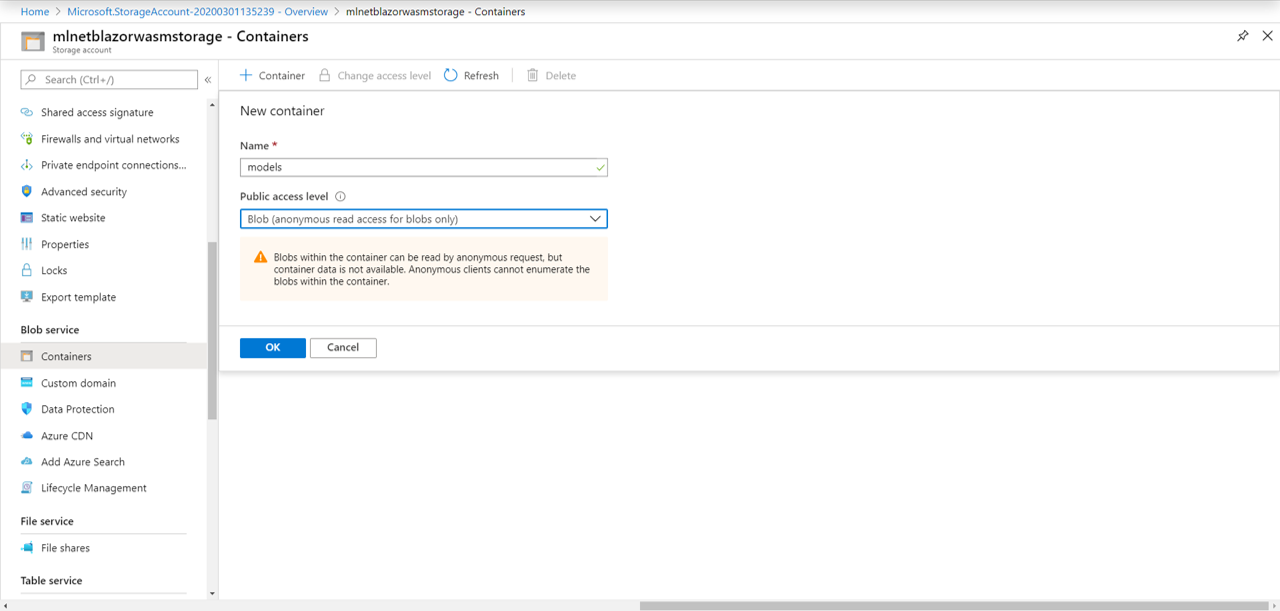Open the Static website page
Screen dimensions: 1280x611
pyautogui.click(x=73, y=218)
